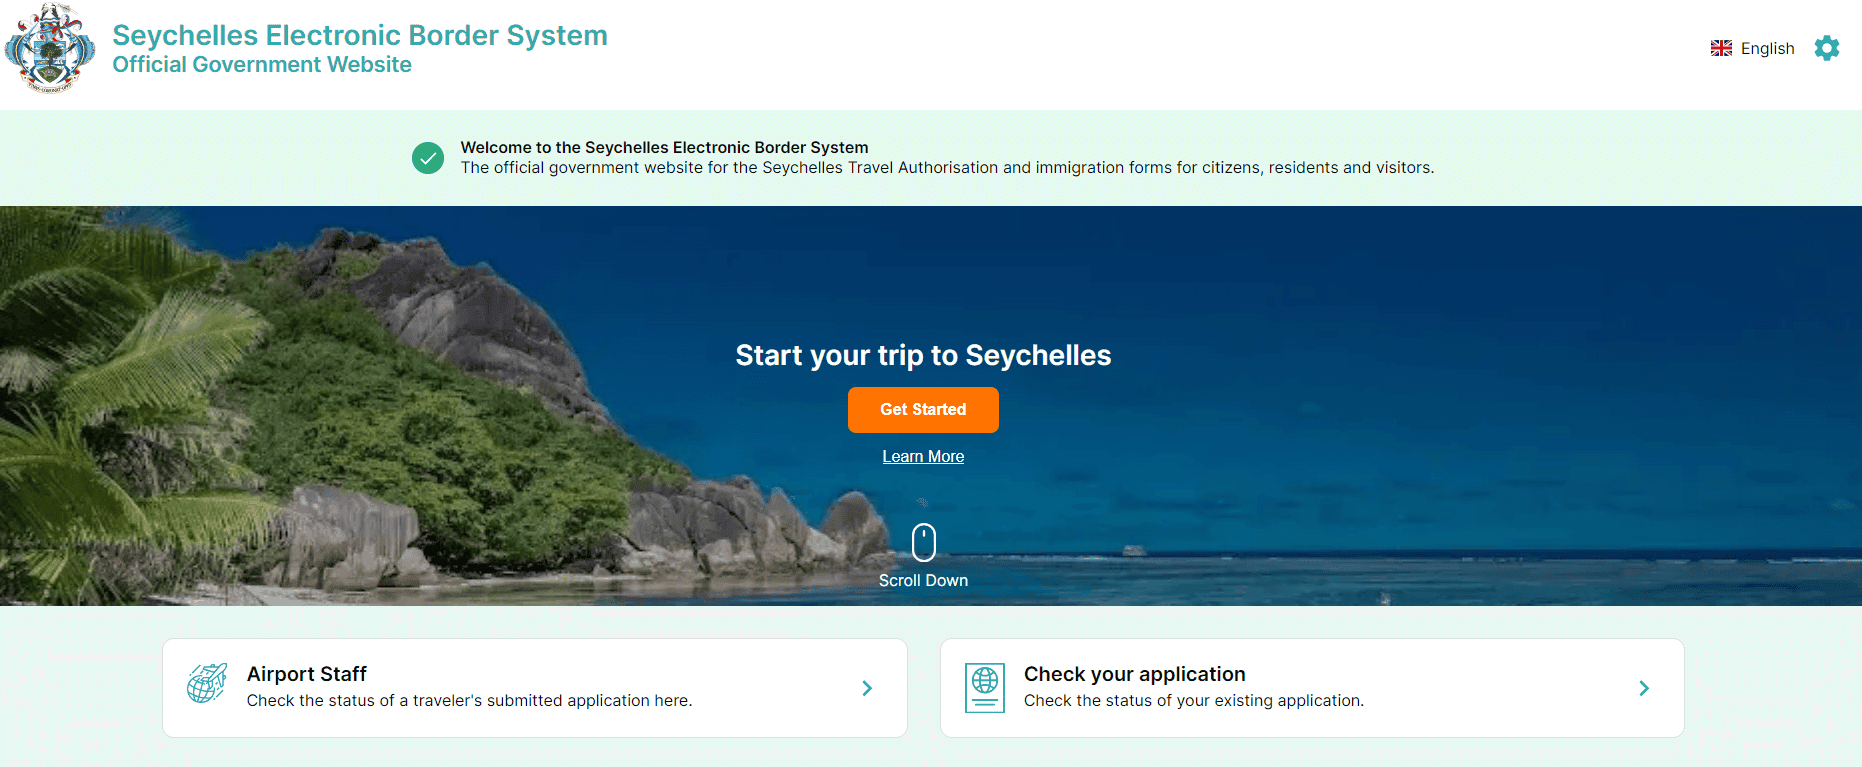Click the UK flag language icon
Image resolution: width=1862 pixels, height=767 pixels.
[1721, 48]
